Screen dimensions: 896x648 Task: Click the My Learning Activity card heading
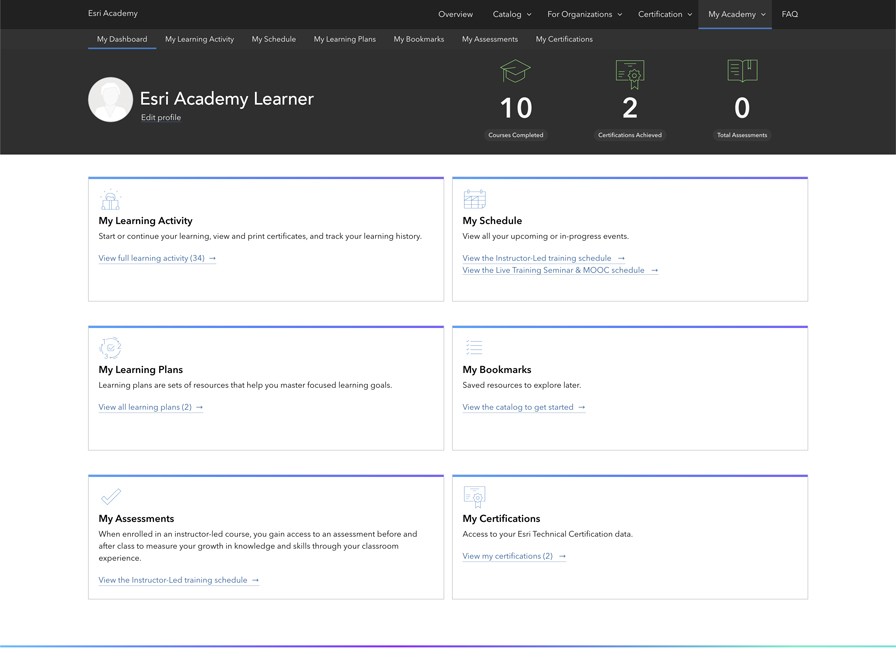(146, 221)
